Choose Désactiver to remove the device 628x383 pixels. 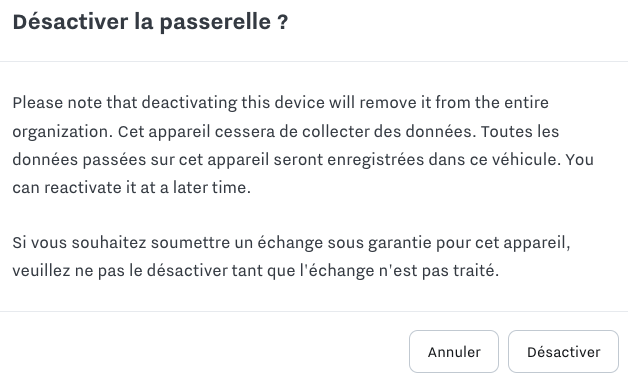564,352
